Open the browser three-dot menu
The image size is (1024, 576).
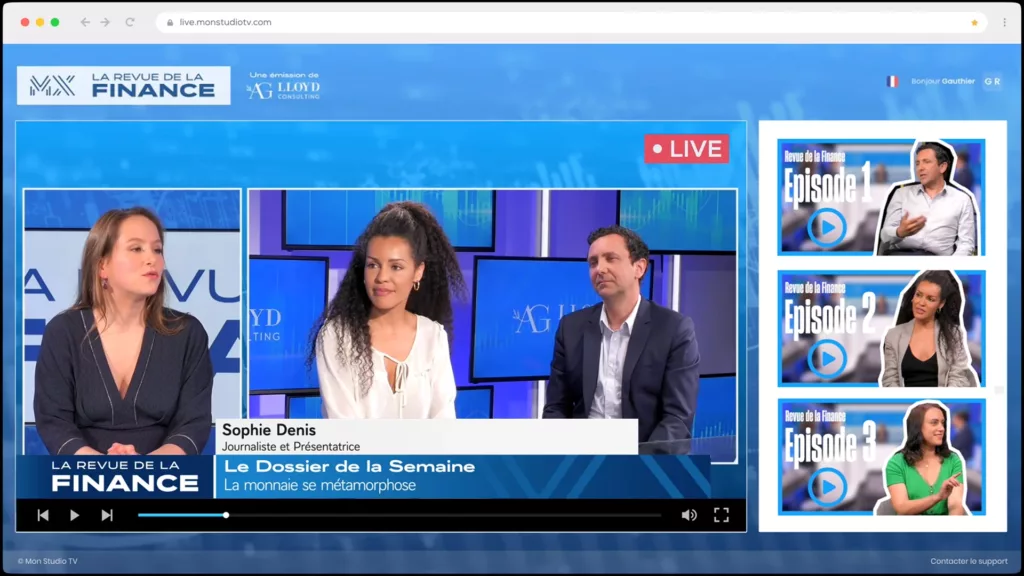(x=1004, y=22)
